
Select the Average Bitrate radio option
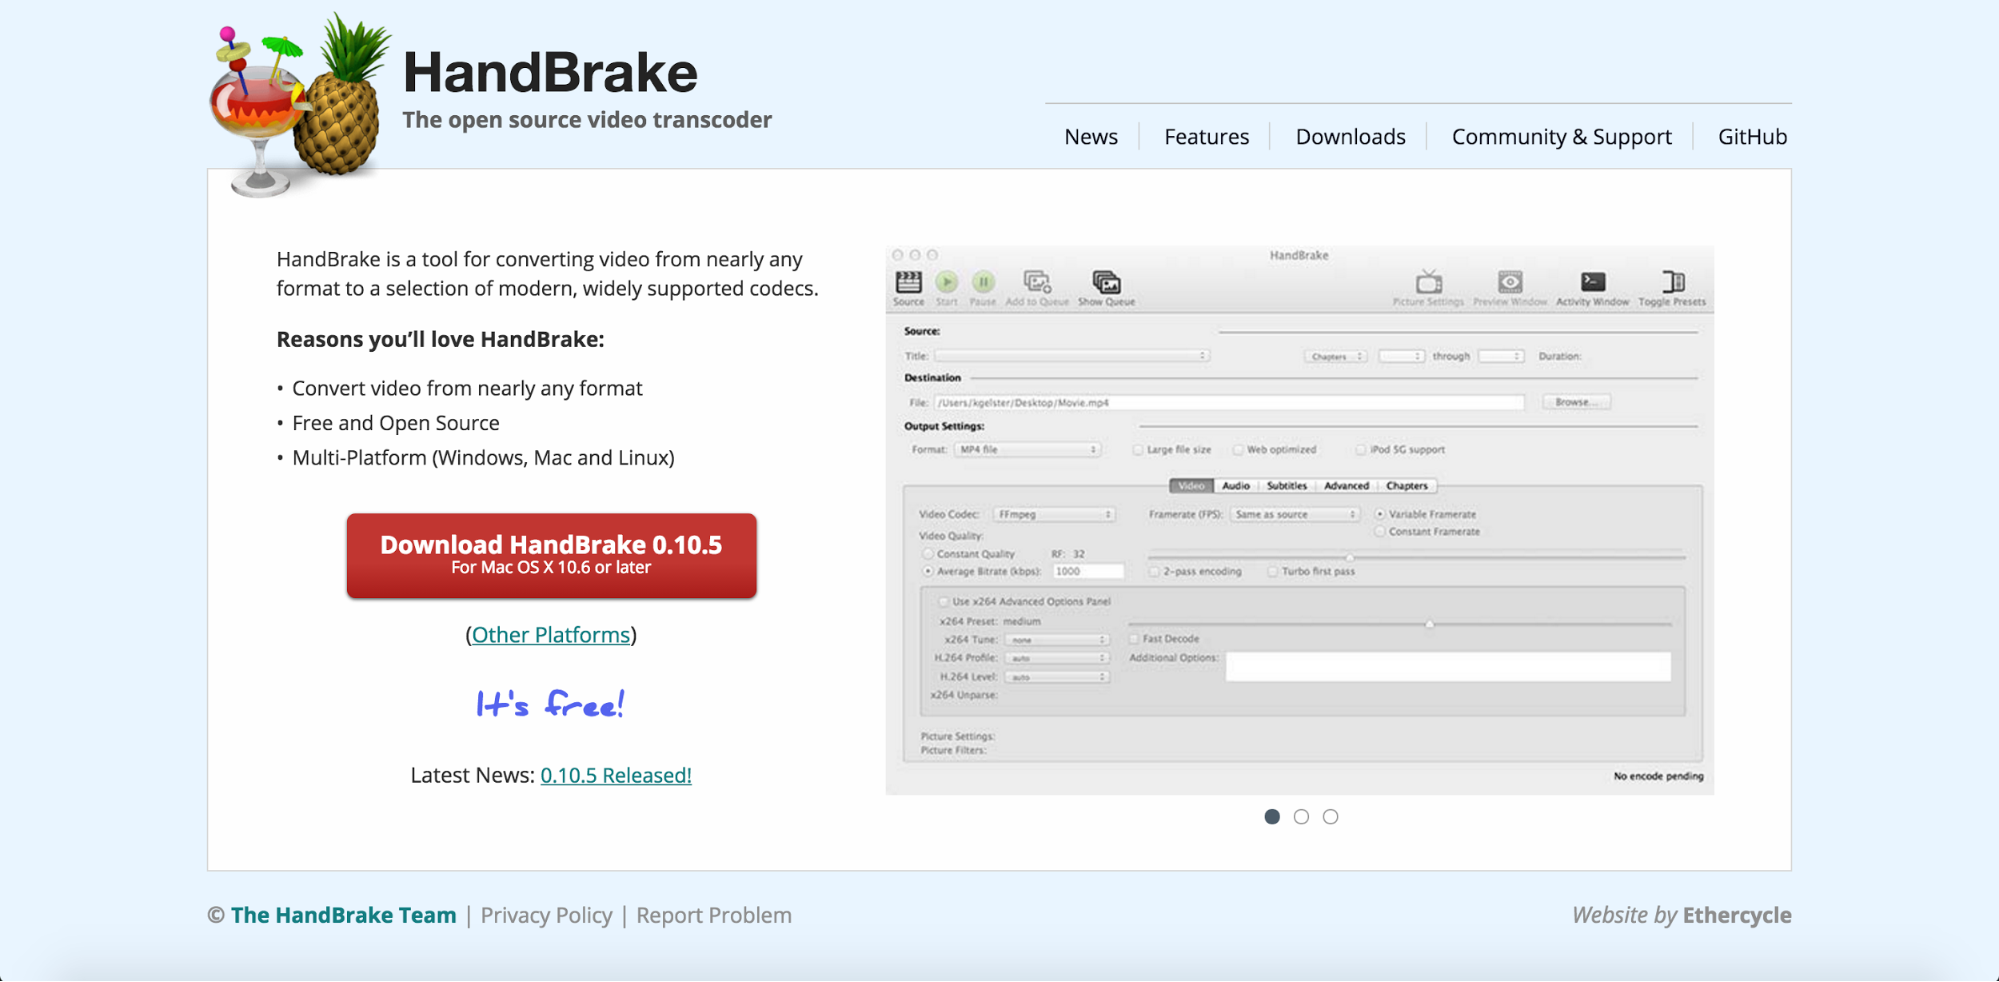point(928,572)
